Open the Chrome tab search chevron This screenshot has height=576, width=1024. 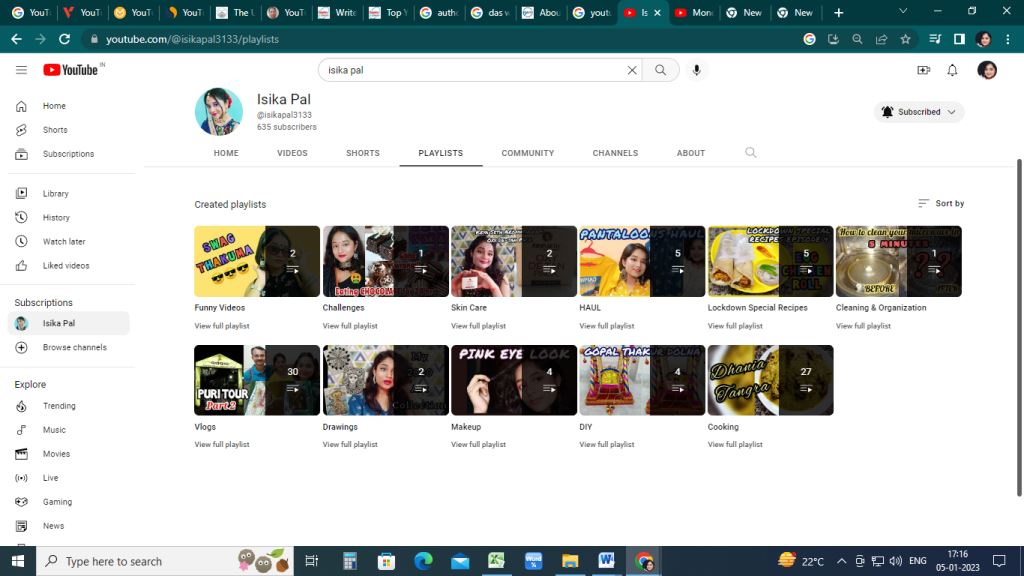click(903, 12)
